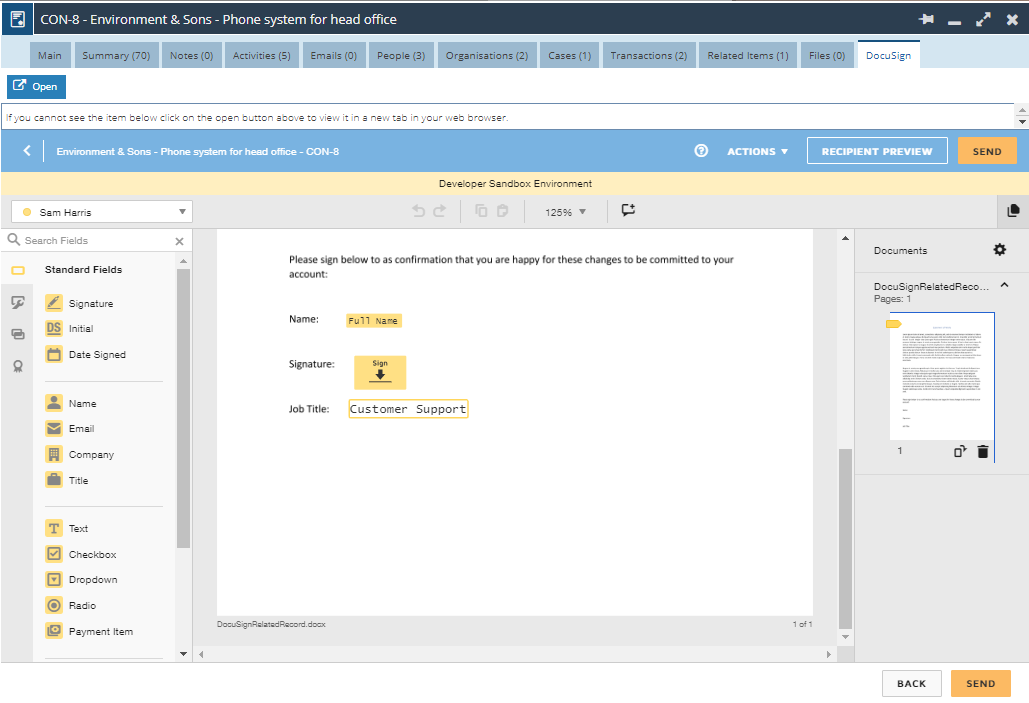Screen dimensions: 1029x703
Task: Select the standard fields palette icon
Action: [18, 270]
